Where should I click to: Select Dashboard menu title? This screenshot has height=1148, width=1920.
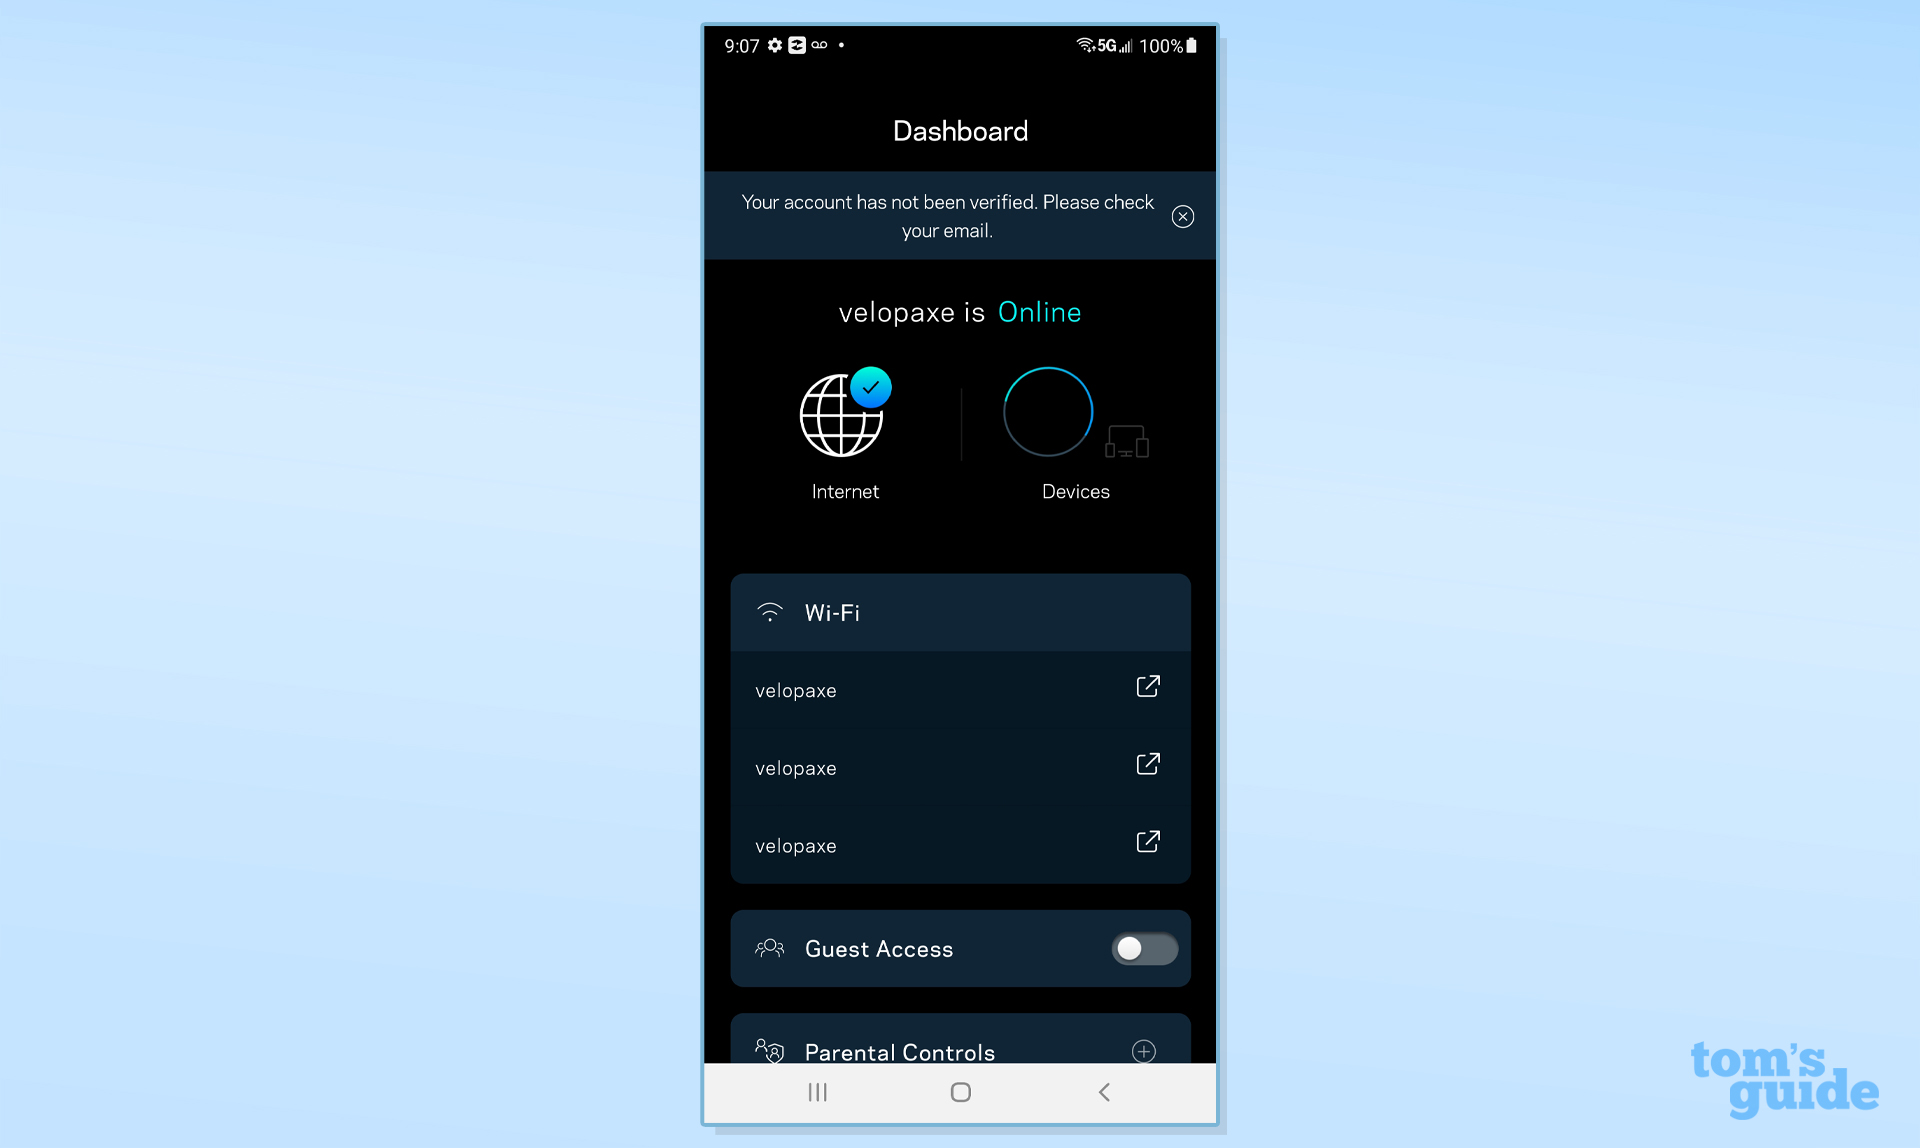[959, 128]
